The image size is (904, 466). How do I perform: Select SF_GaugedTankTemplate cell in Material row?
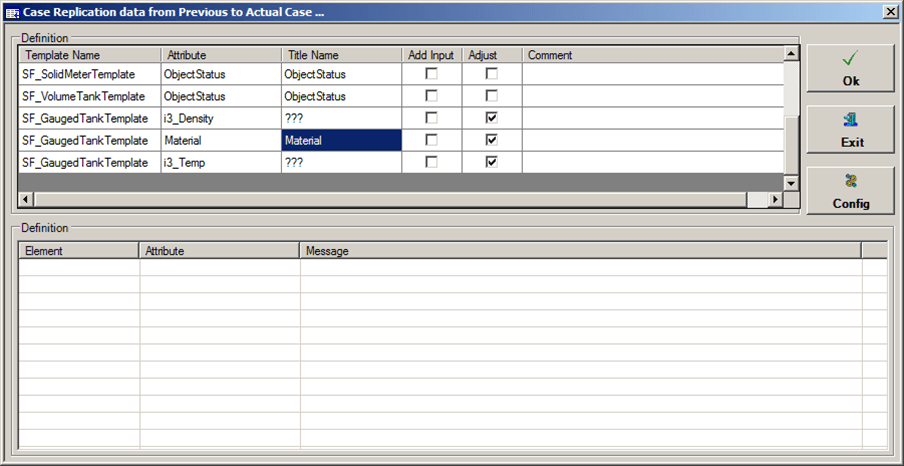tap(90, 140)
